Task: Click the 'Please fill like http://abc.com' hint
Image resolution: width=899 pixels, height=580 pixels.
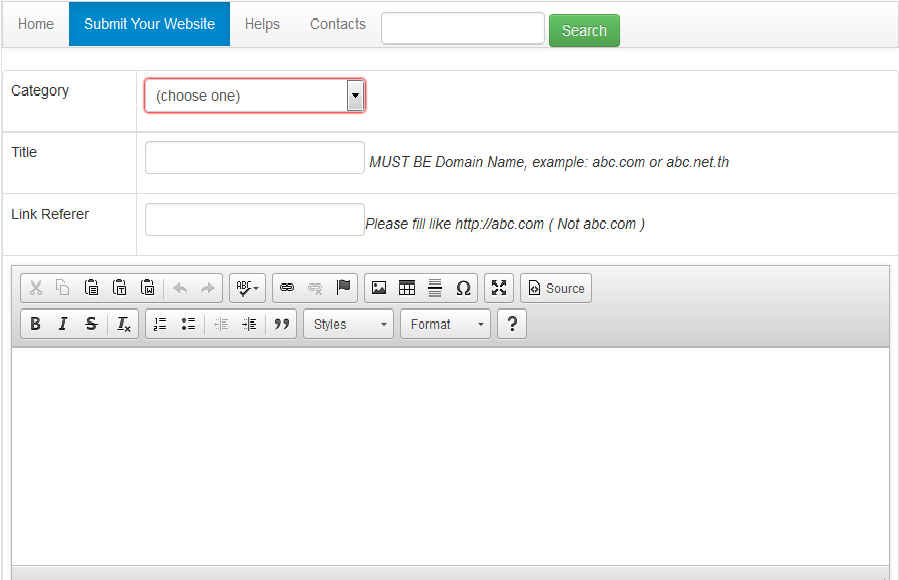Action: pyautogui.click(x=505, y=224)
